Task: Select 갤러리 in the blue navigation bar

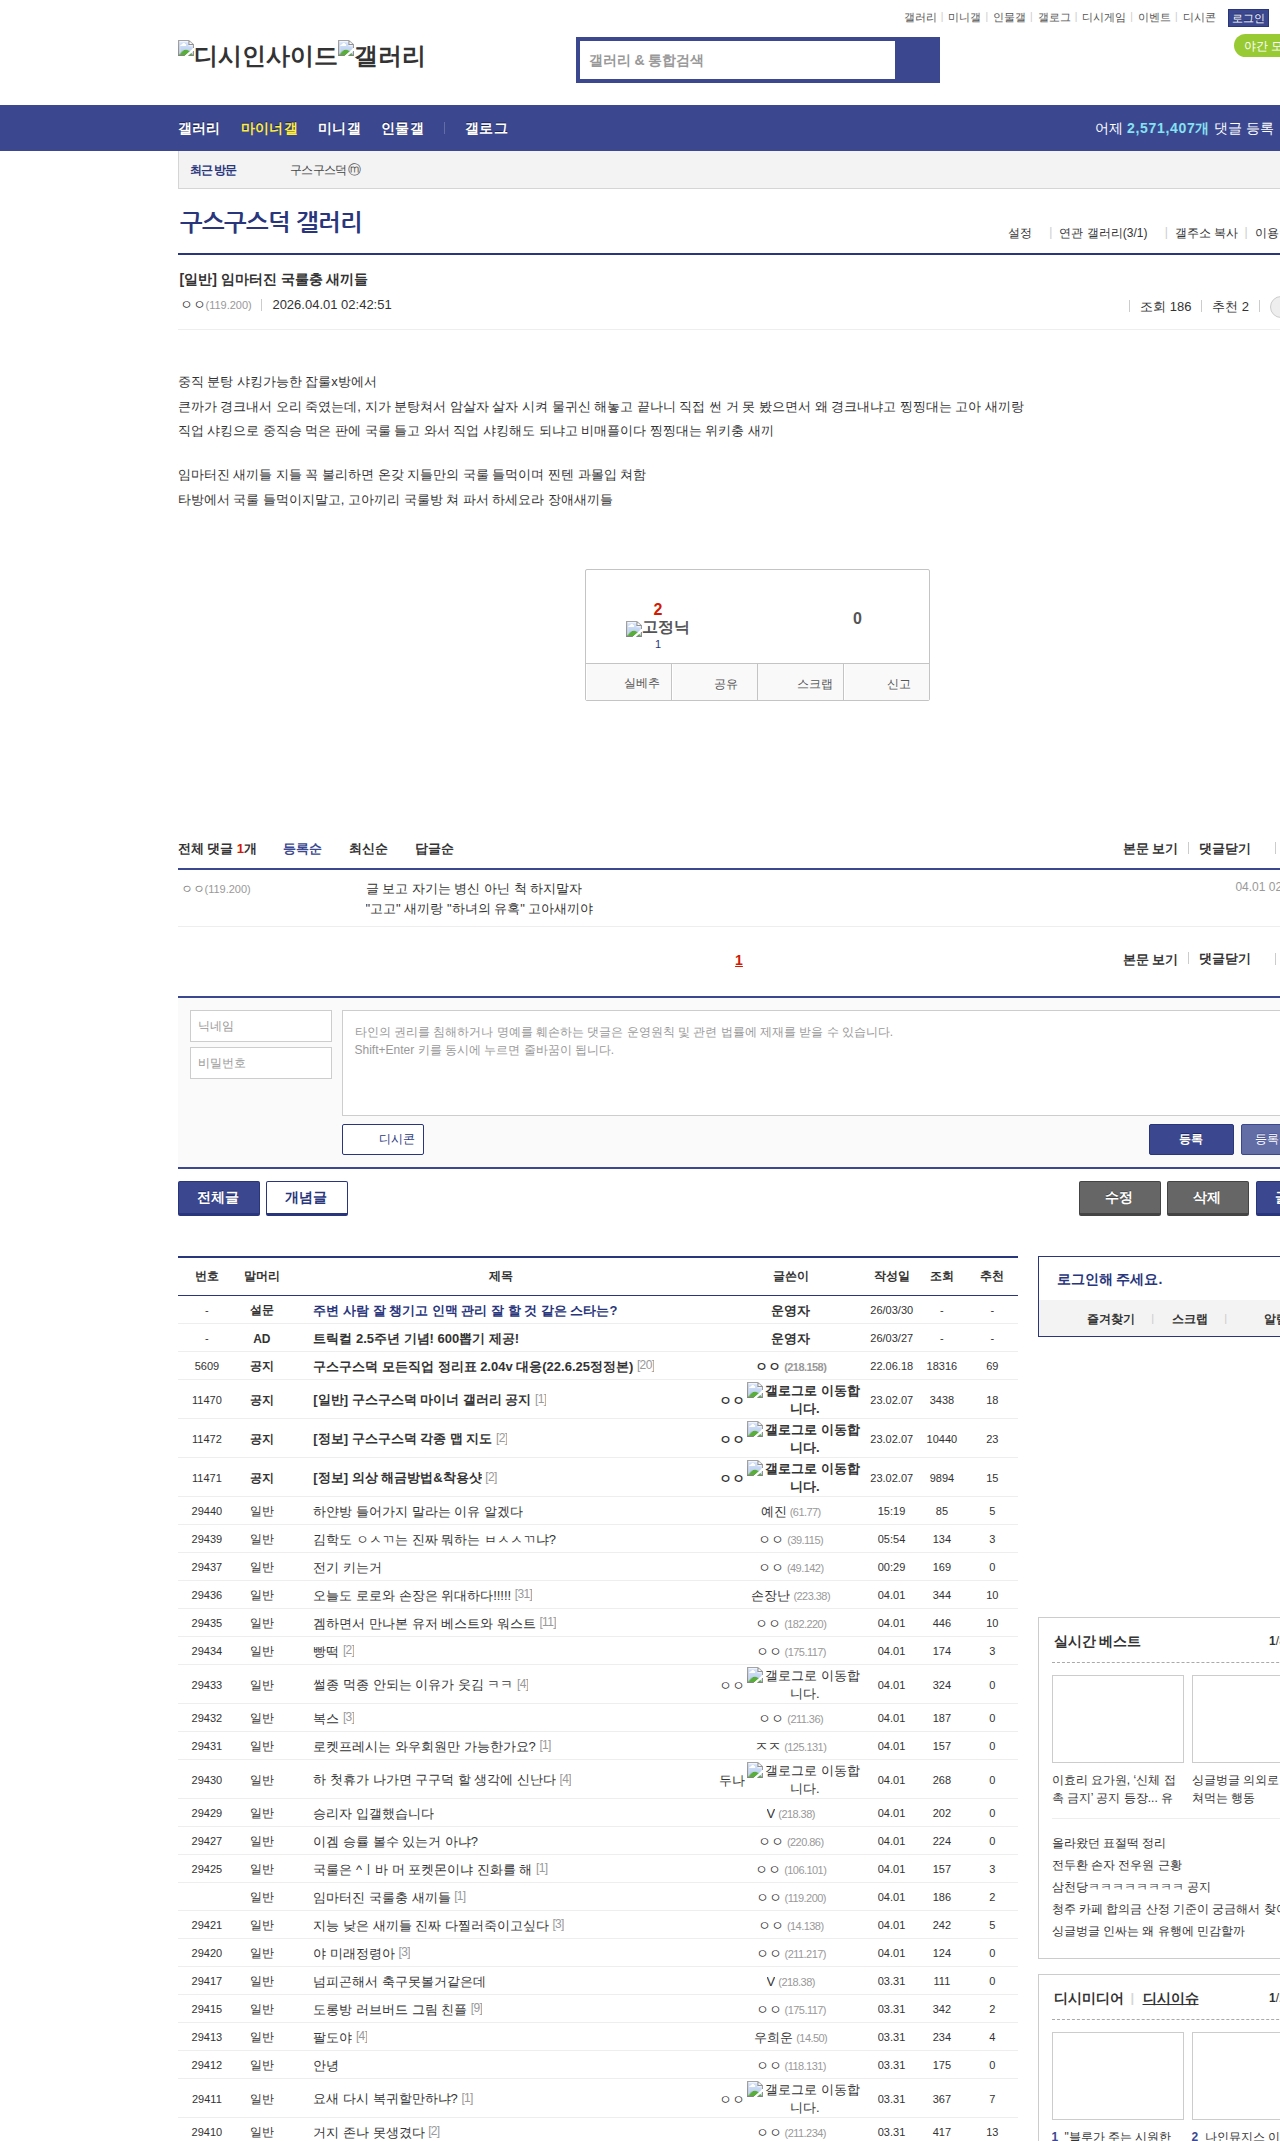Action: [199, 129]
